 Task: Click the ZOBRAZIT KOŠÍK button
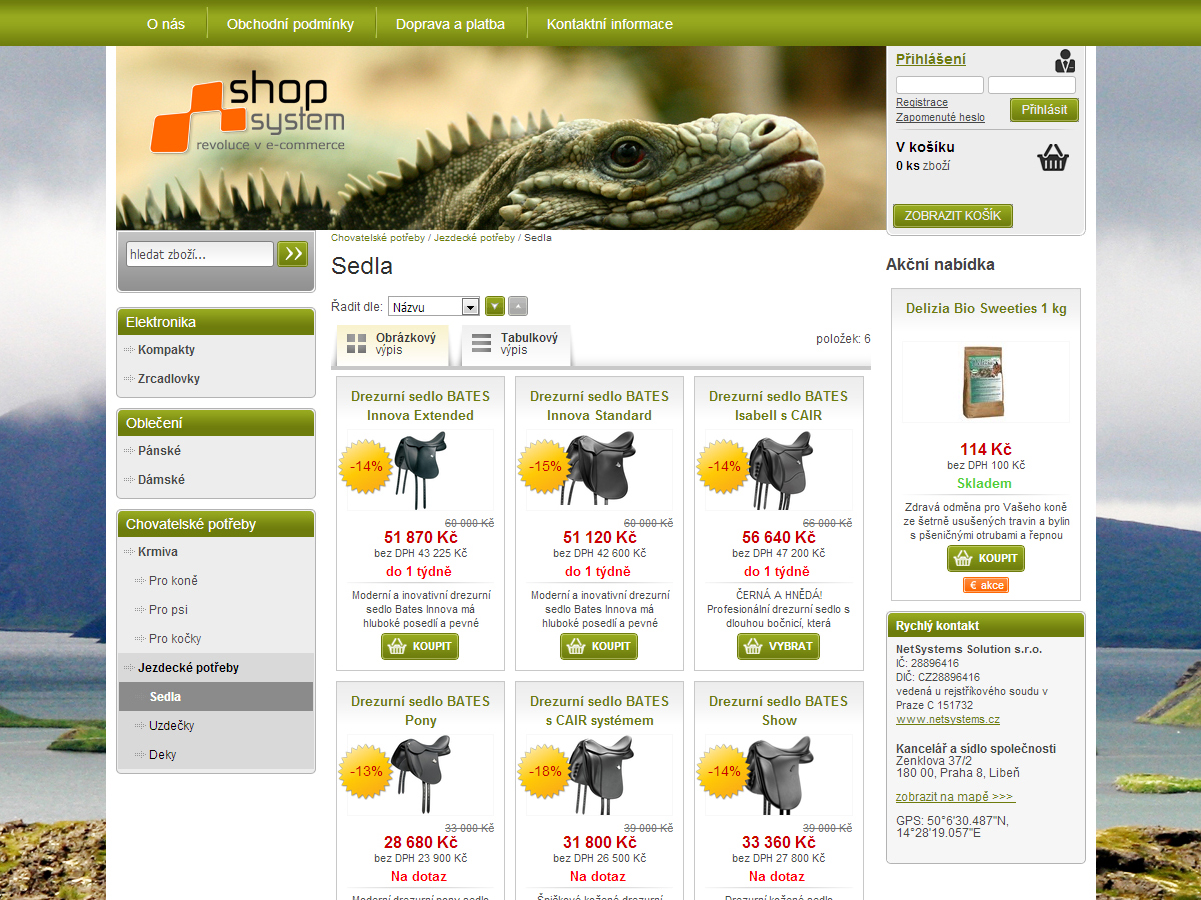point(953,215)
